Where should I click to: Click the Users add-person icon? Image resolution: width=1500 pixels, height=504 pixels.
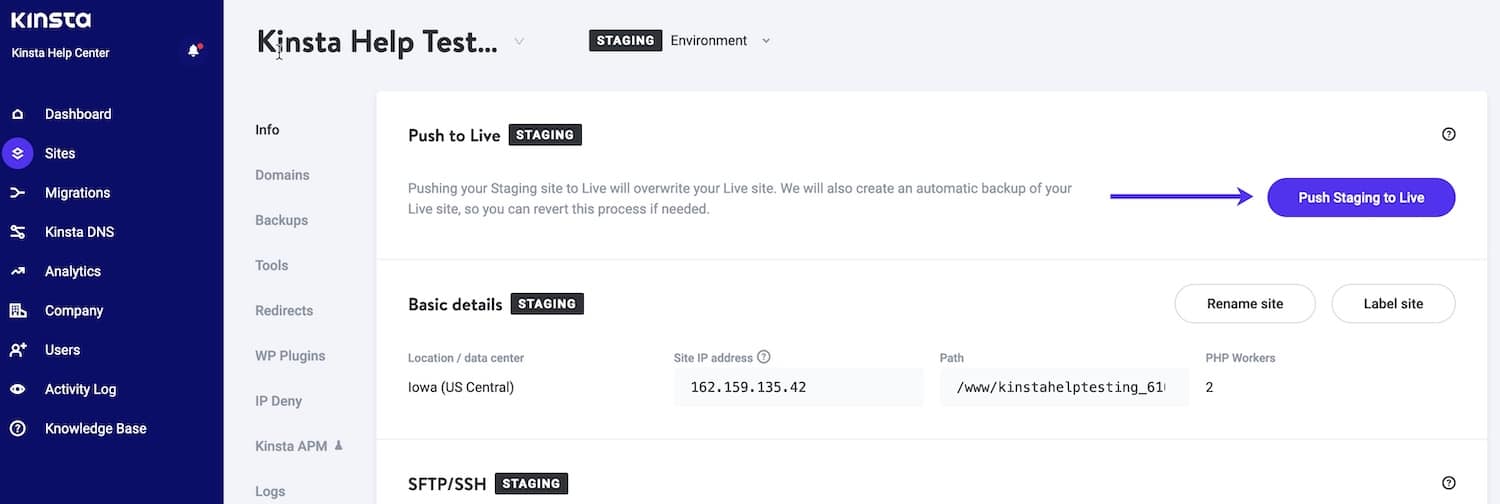click(x=18, y=350)
